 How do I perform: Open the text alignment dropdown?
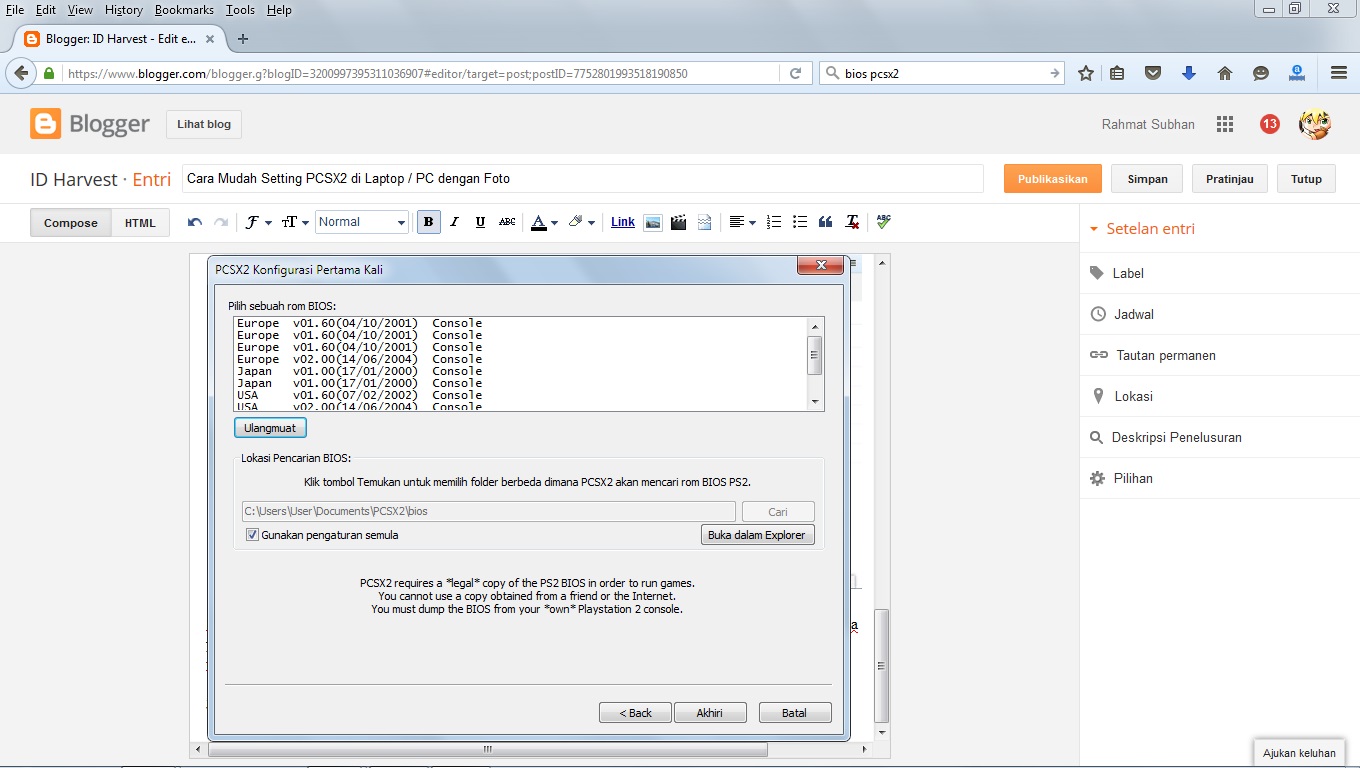(x=742, y=222)
